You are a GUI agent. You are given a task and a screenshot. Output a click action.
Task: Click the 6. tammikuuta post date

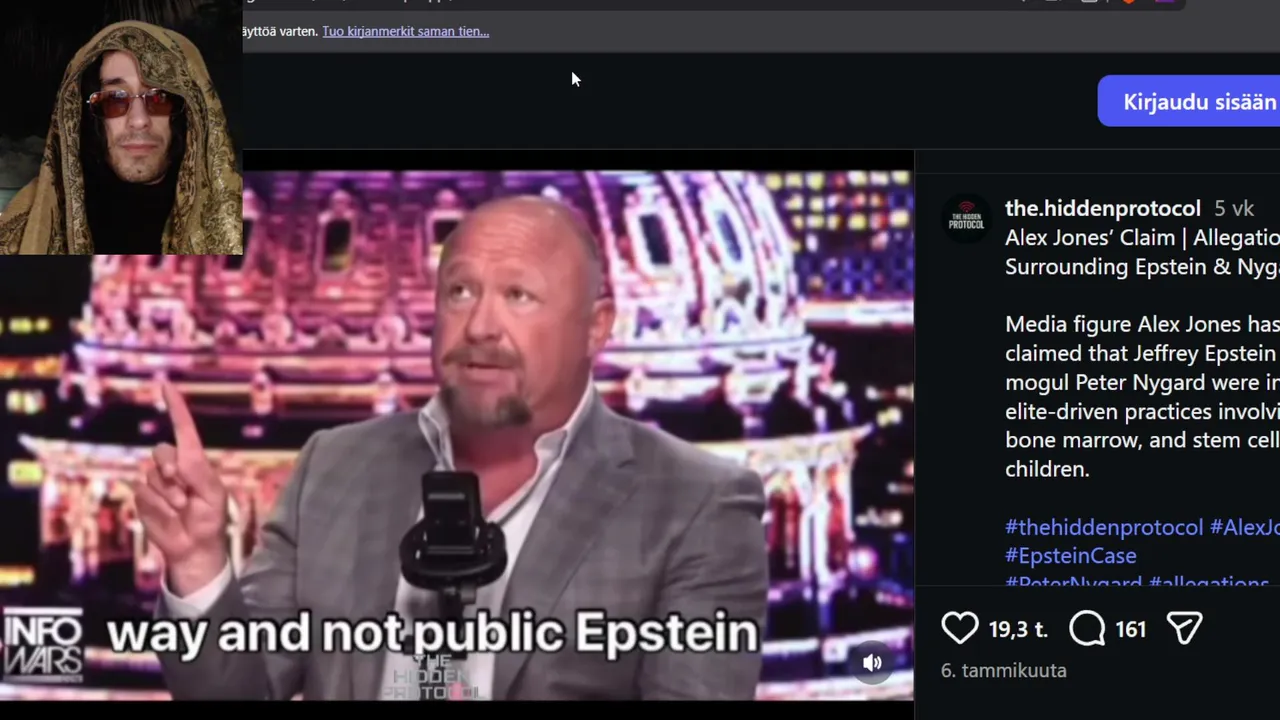click(1003, 671)
